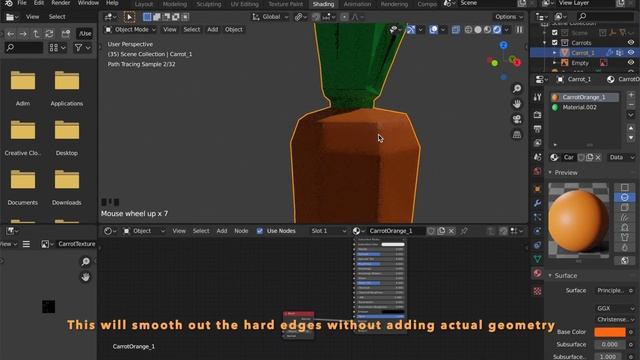Open the Object properties tab (orange square)
This screenshot has height=360, width=640.
click(538, 189)
